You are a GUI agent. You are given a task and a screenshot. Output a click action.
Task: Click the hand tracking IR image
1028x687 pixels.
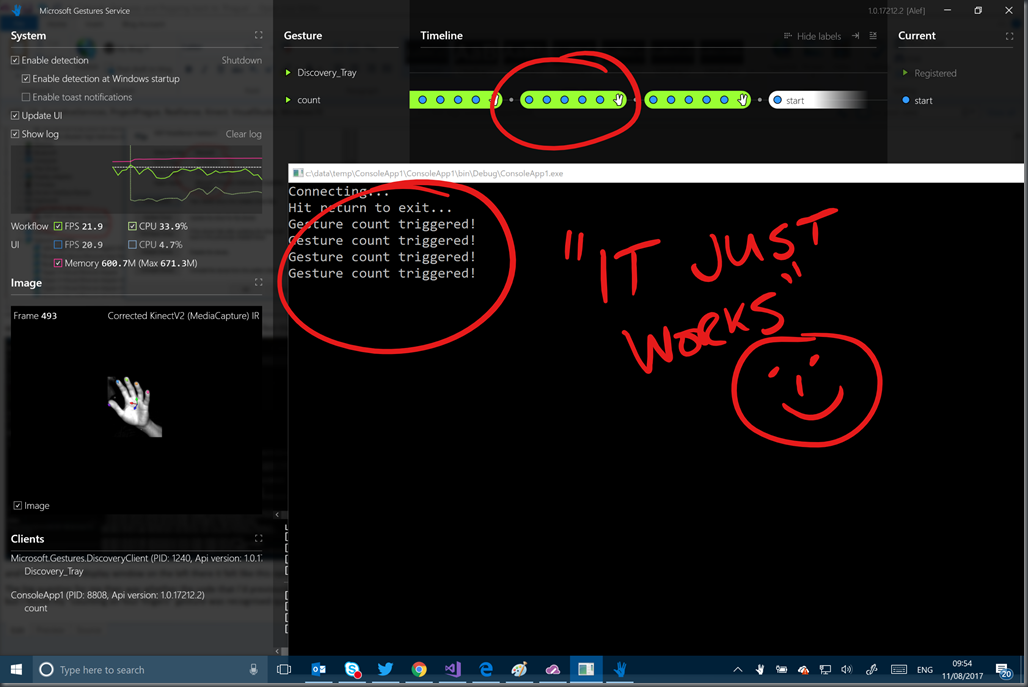[135, 406]
